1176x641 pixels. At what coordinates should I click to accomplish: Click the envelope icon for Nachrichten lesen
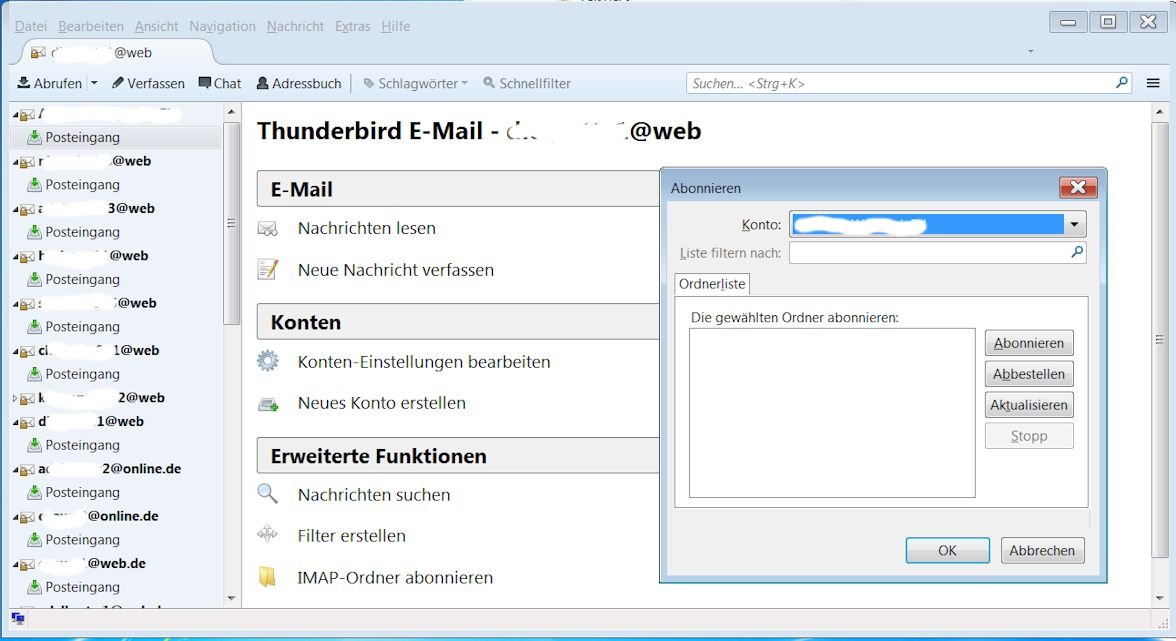click(x=268, y=228)
